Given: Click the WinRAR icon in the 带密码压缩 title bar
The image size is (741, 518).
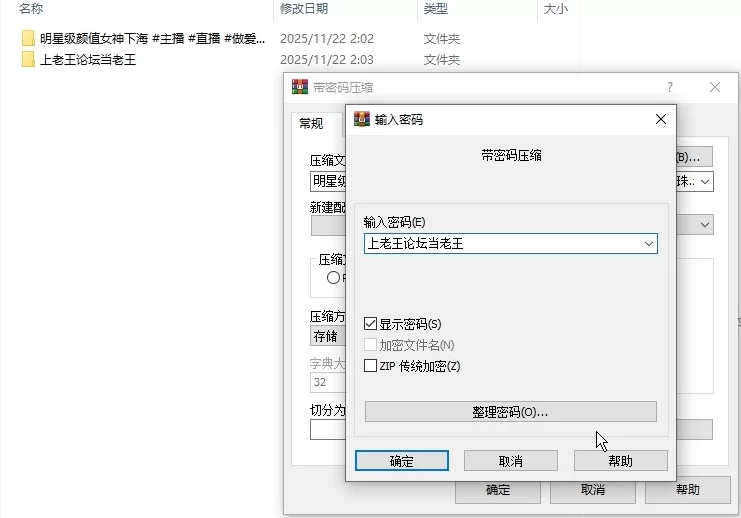Looking at the screenshot, I should pos(300,87).
